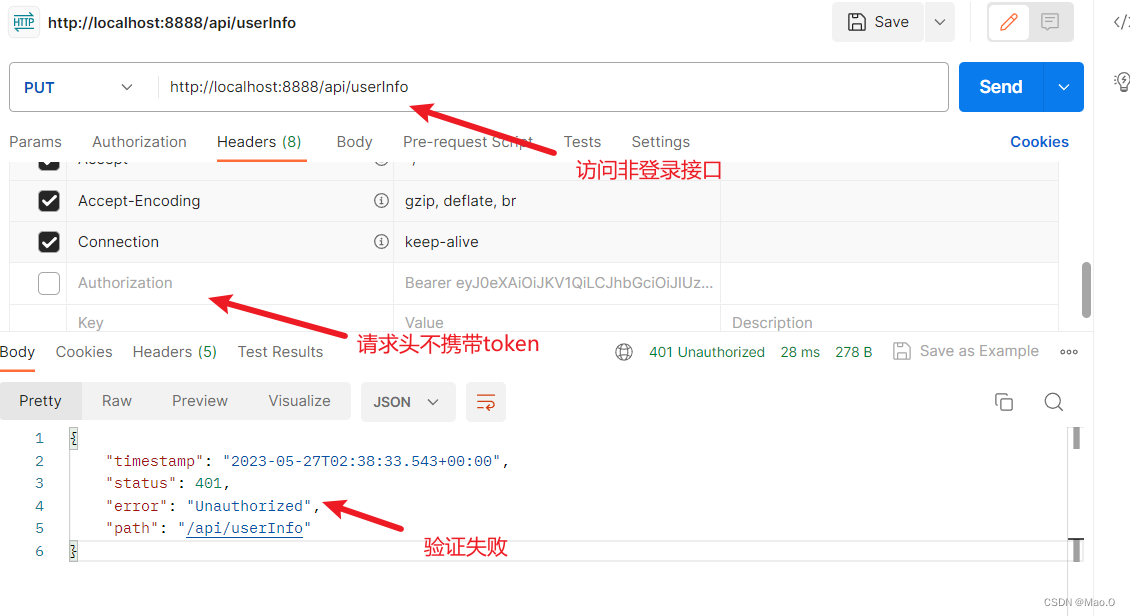Uncheck the Accept-Encoding header checkbox
The height and width of the screenshot is (616, 1130).
[x=49, y=201]
